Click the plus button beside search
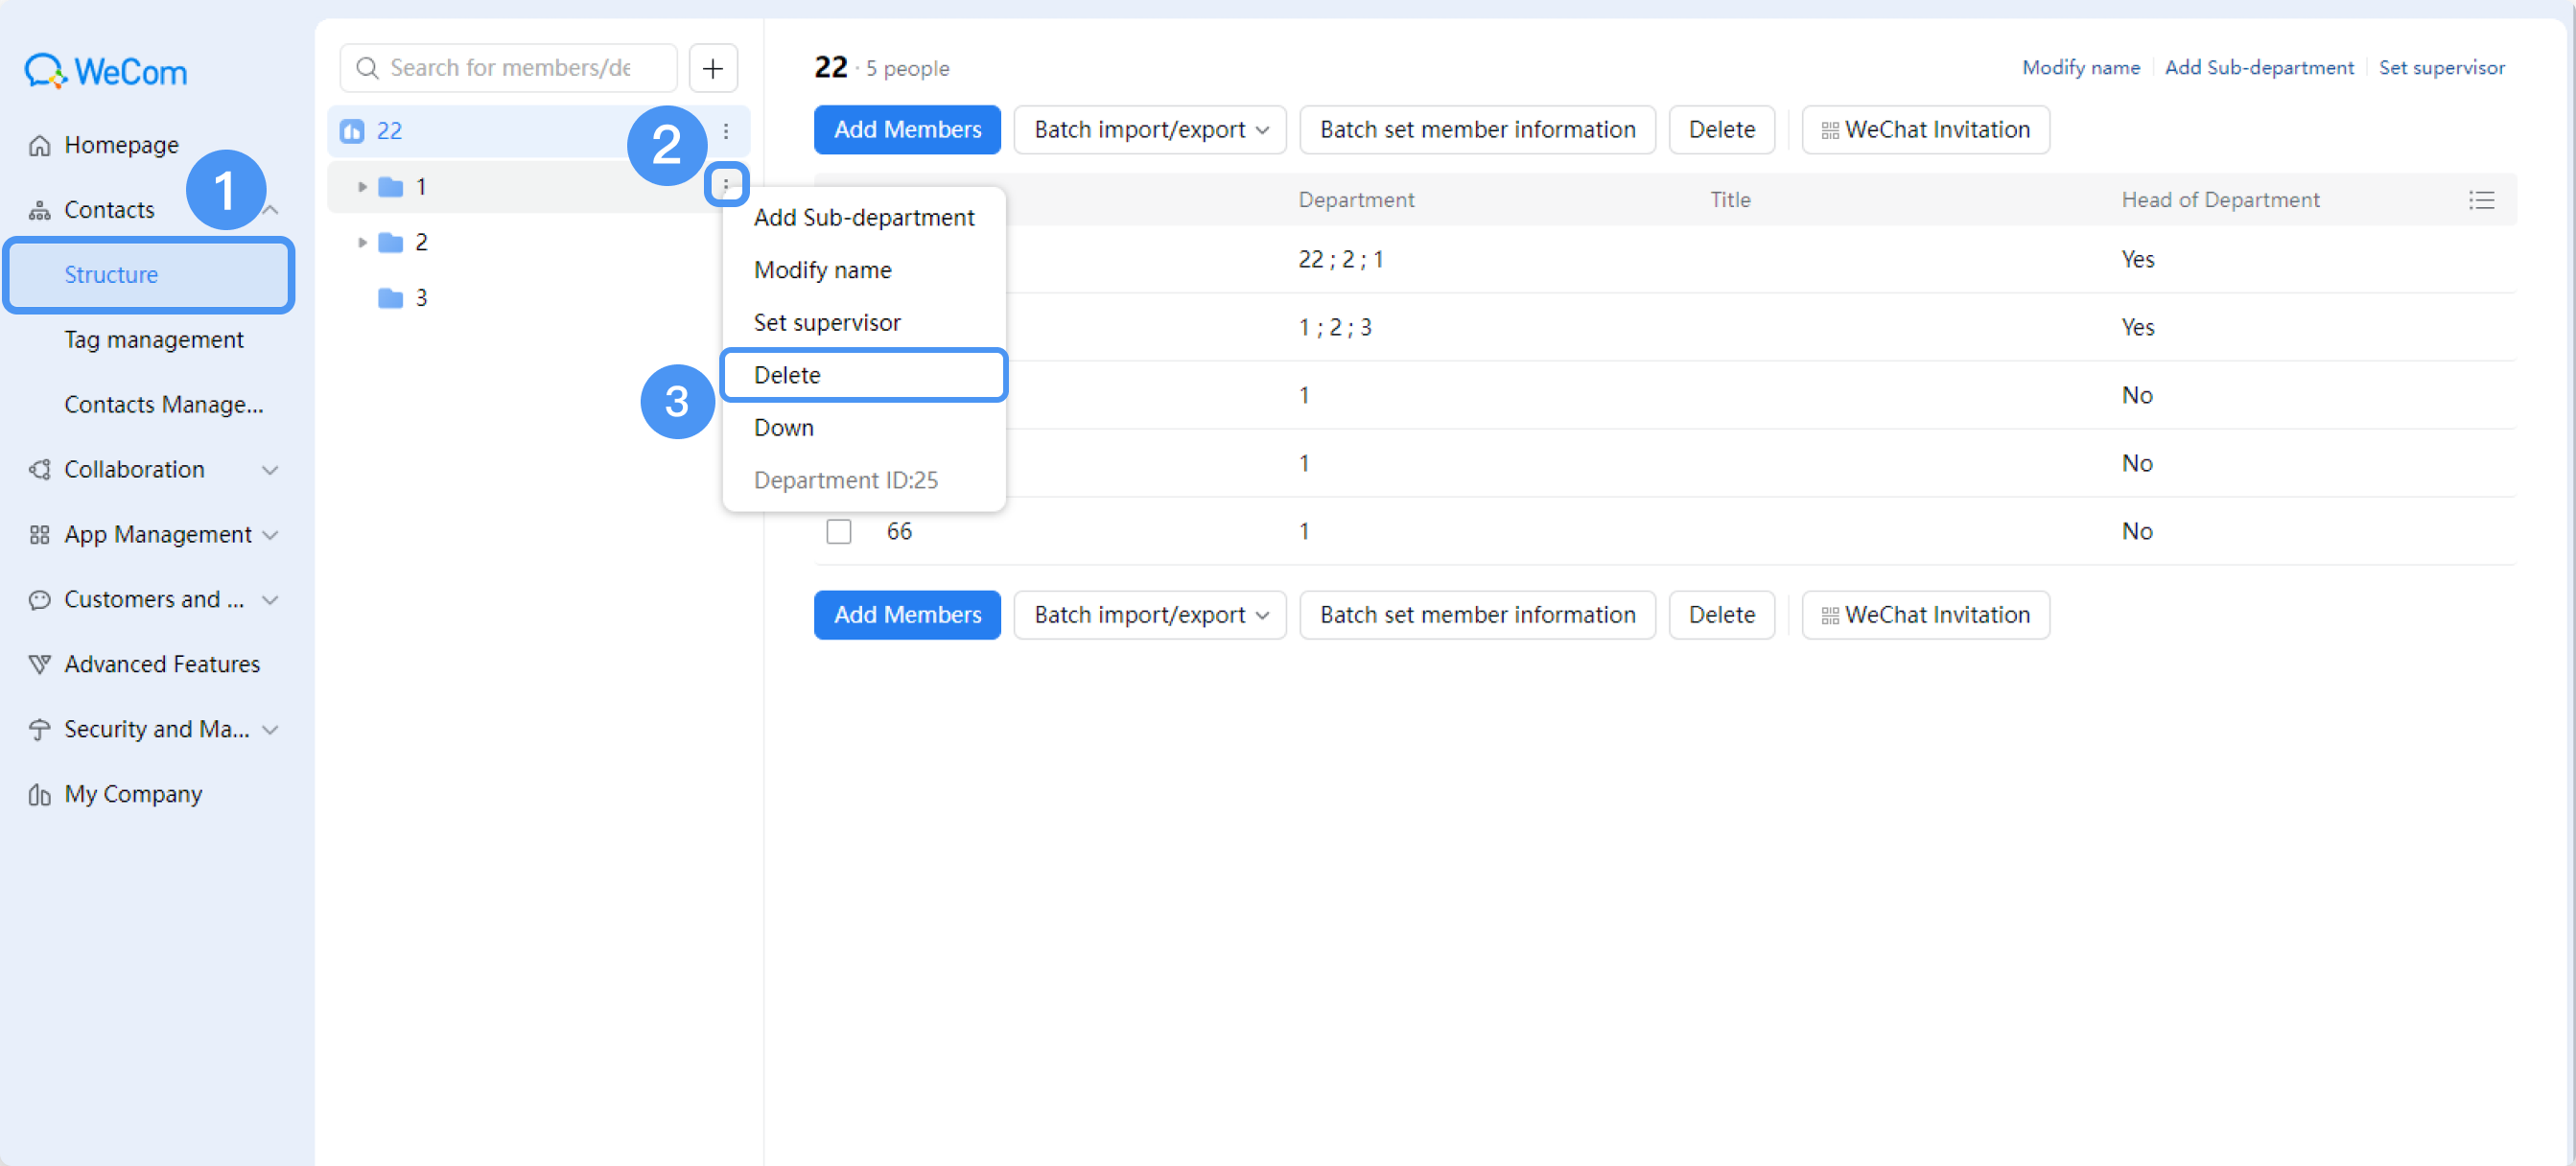Image resolution: width=2576 pixels, height=1166 pixels. pos(713,68)
